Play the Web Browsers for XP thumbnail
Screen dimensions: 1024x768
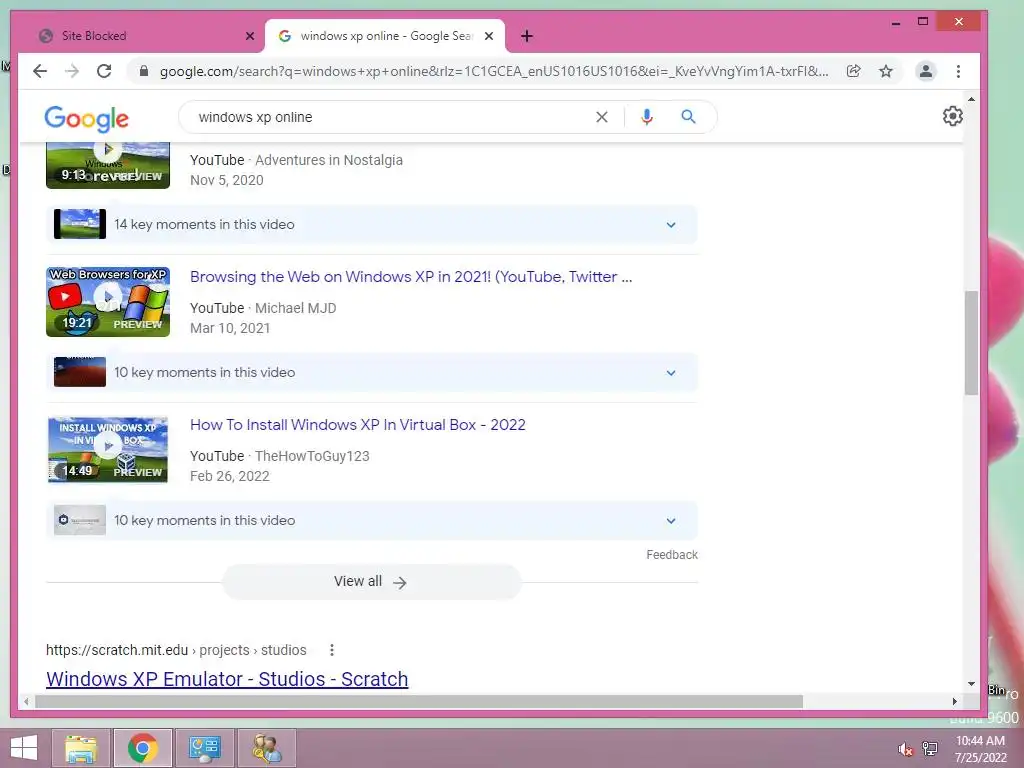coord(108,302)
